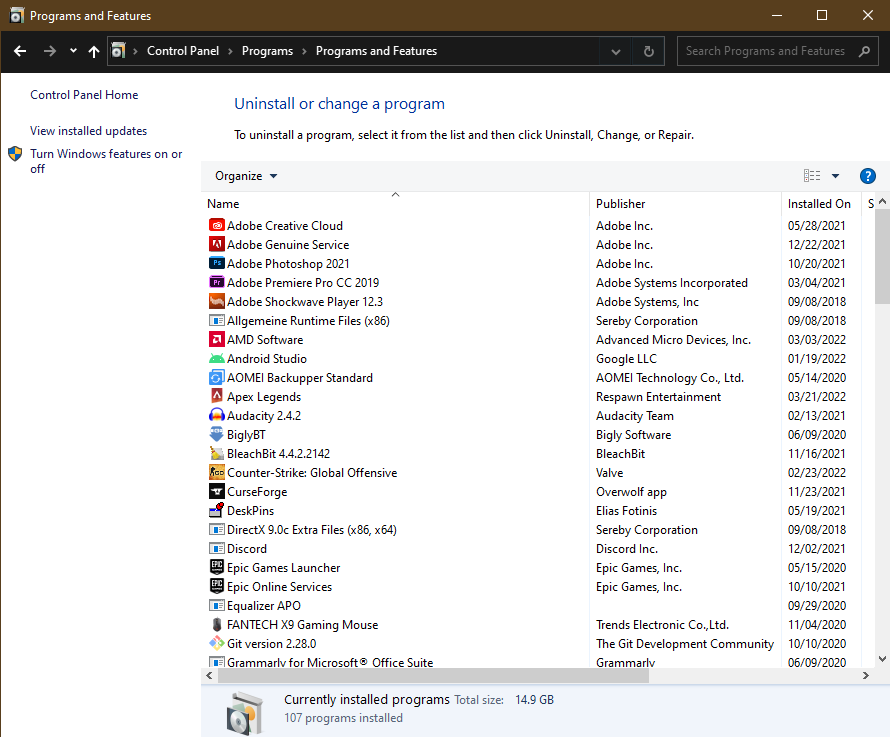Open the view options dropdown arrow
Viewport: 890px width, 737px height.
tap(836, 176)
